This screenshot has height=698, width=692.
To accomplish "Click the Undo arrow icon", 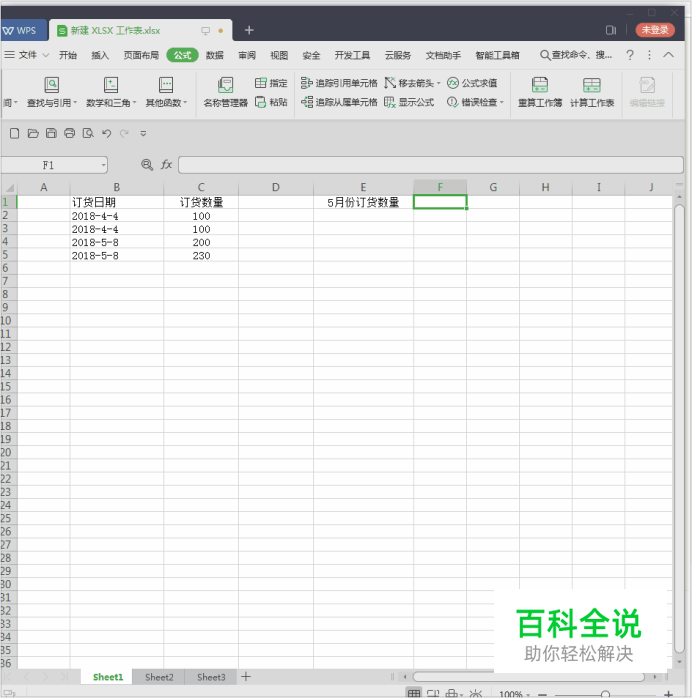I will (x=106, y=133).
